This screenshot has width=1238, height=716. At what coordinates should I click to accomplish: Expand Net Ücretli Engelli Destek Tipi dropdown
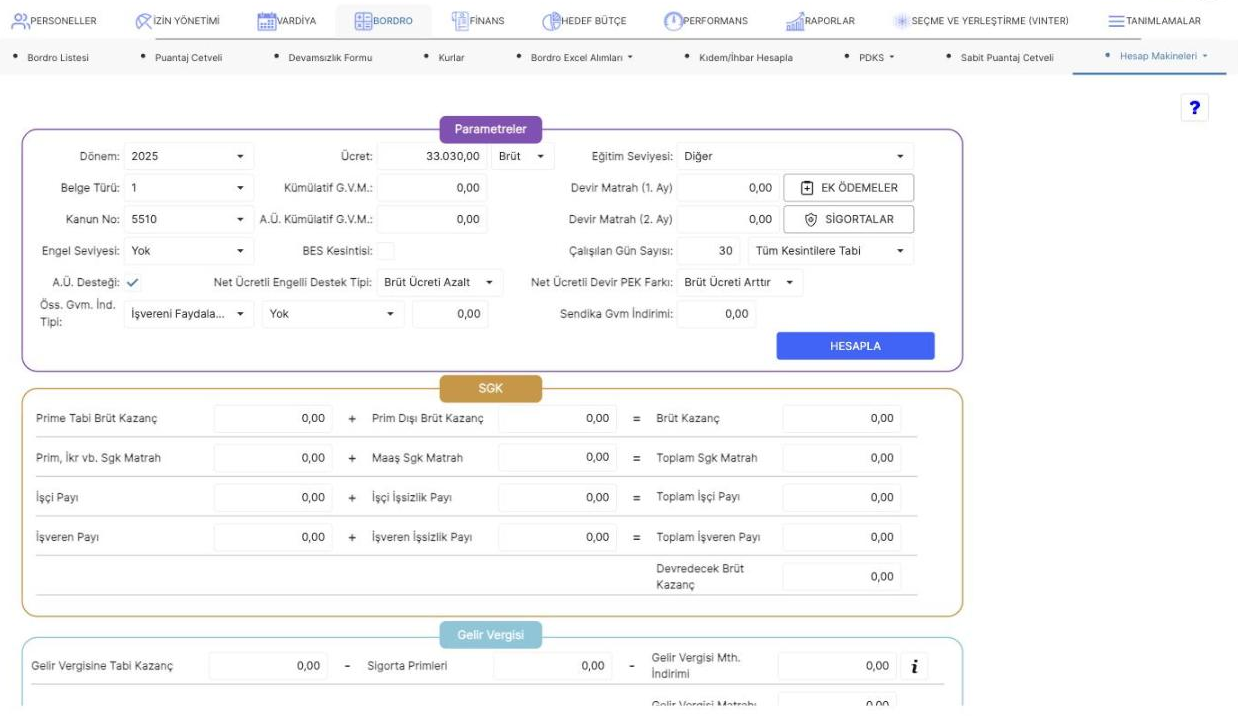441,282
